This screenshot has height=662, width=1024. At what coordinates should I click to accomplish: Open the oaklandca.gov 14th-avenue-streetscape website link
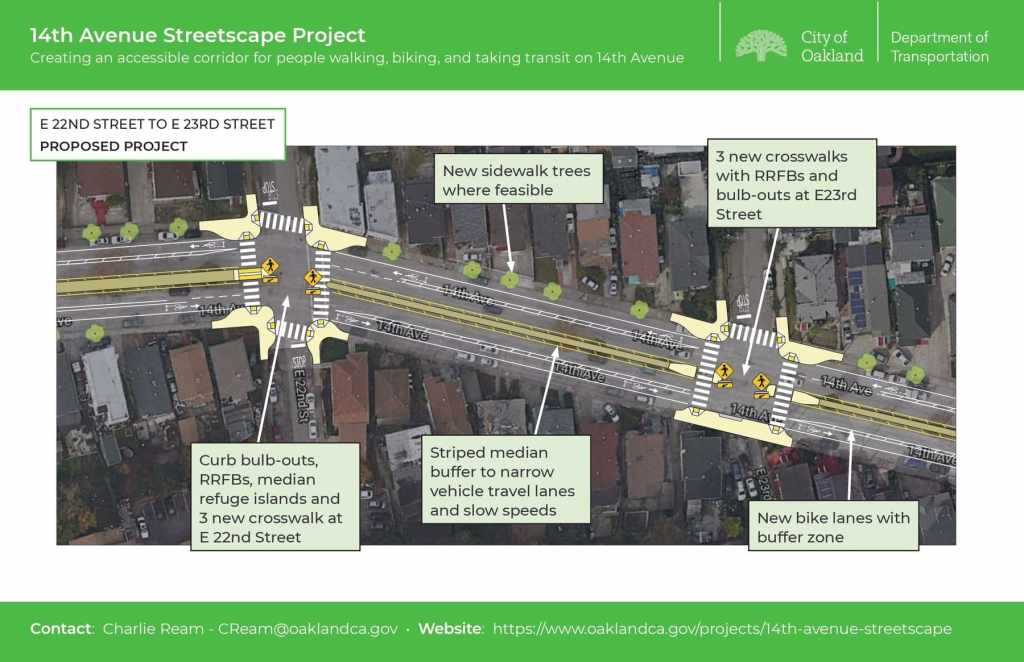point(722,629)
